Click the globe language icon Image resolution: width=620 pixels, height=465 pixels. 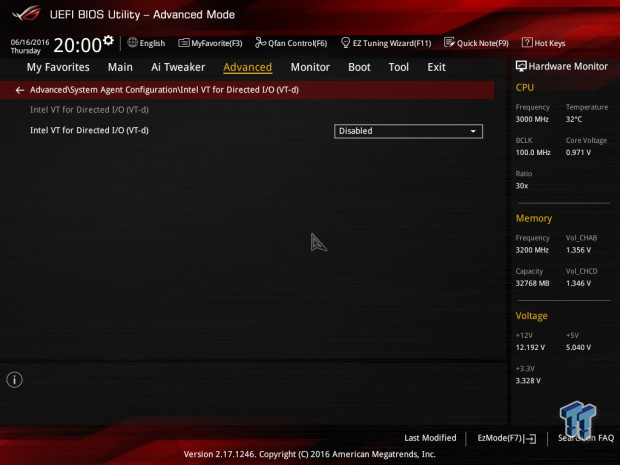(132, 43)
